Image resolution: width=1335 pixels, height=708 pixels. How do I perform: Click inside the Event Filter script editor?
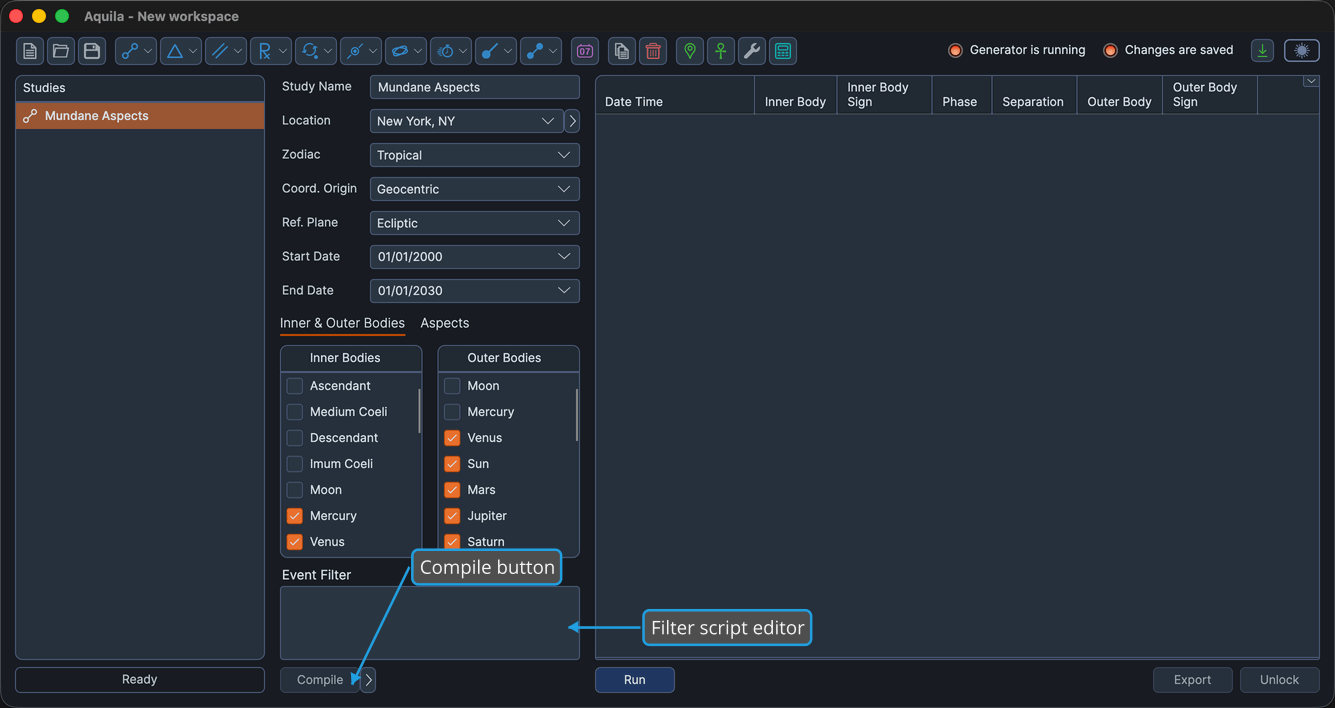[430, 623]
